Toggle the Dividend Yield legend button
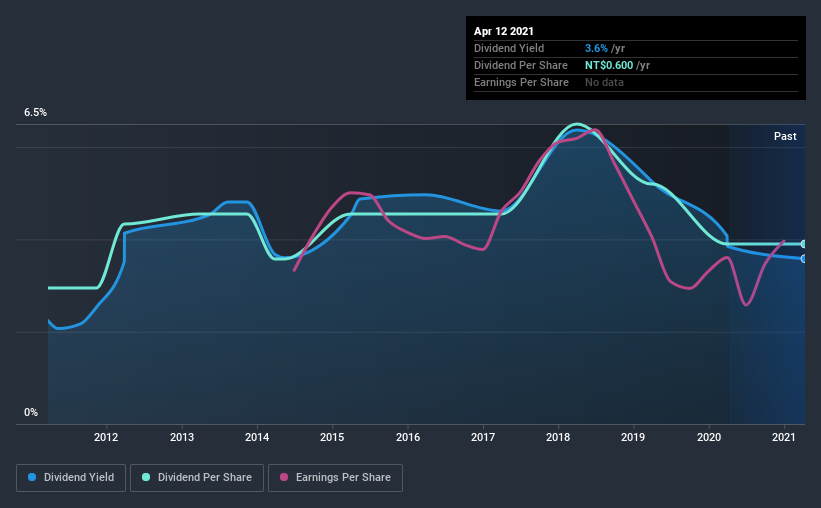The width and height of the screenshot is (821, 508). pos(71,478)
